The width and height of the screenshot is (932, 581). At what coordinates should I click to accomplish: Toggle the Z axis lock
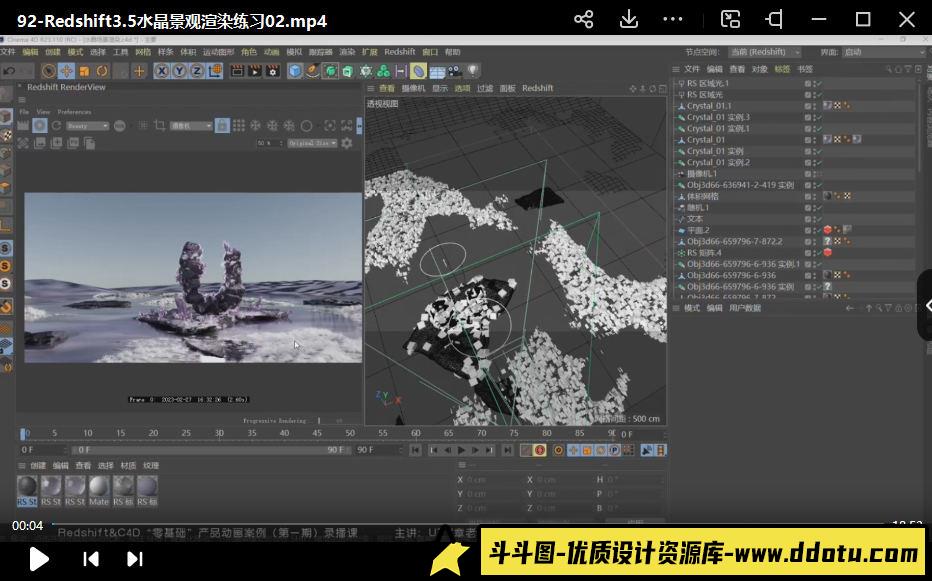coord(197,71)
